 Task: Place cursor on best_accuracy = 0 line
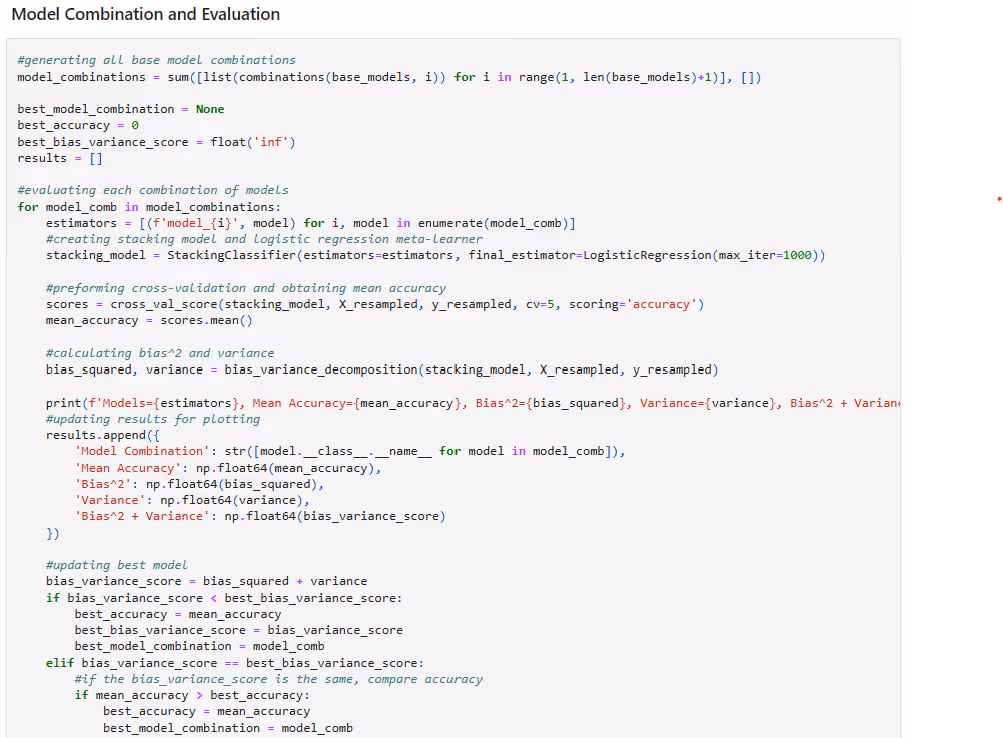[78, 125]
